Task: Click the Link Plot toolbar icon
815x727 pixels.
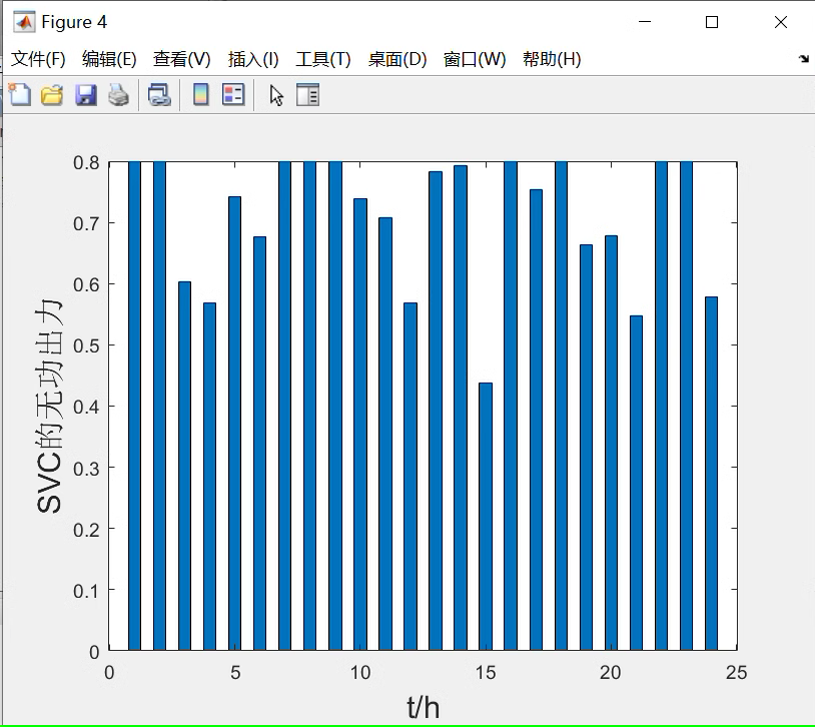Action: coord(159,95)
